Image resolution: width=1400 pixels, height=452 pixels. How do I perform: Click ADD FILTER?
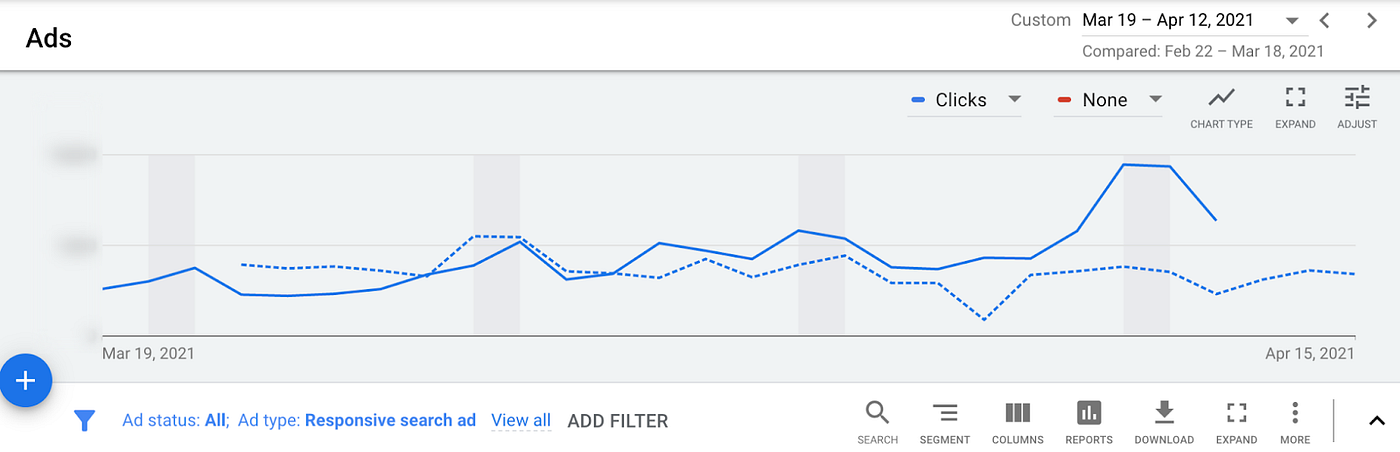[x=618, y=421]
